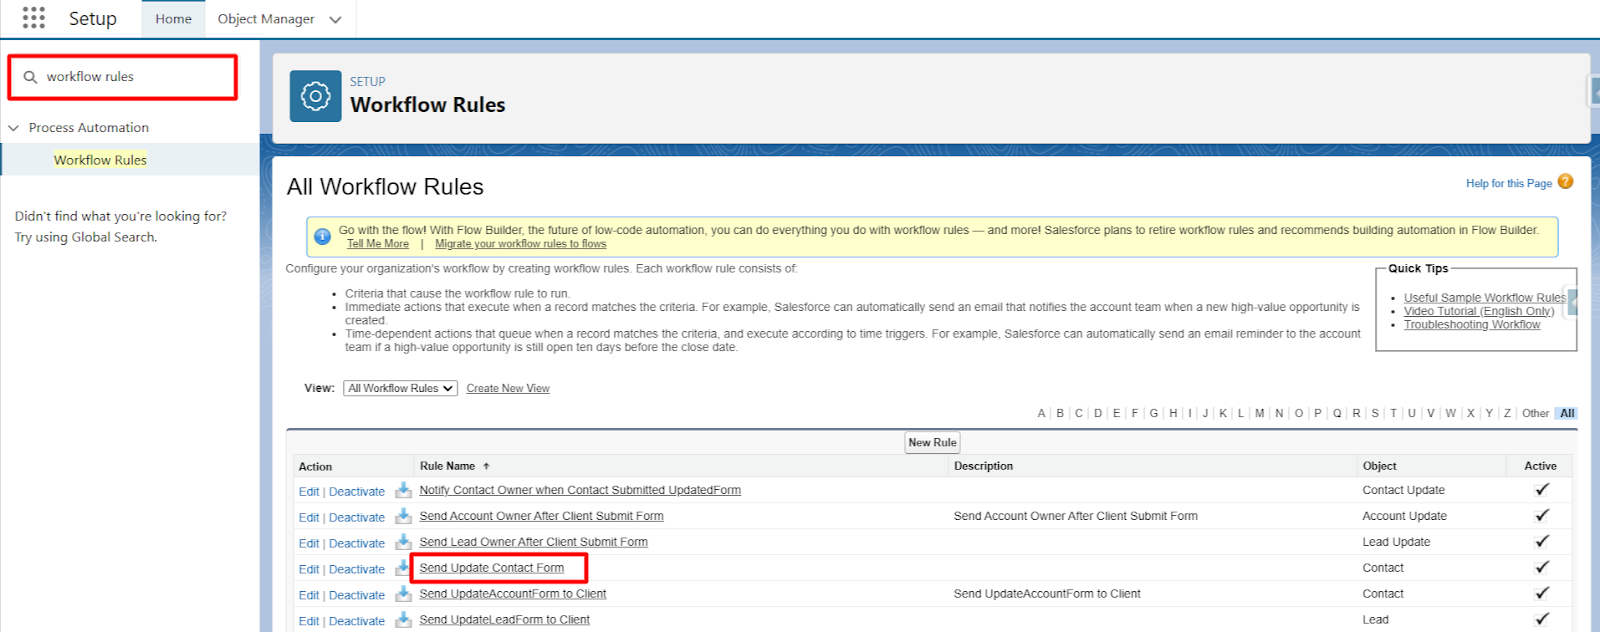Screen dimensions: 1600x632
Task: Open the Help for this Page question icon
Action: 1565,182
